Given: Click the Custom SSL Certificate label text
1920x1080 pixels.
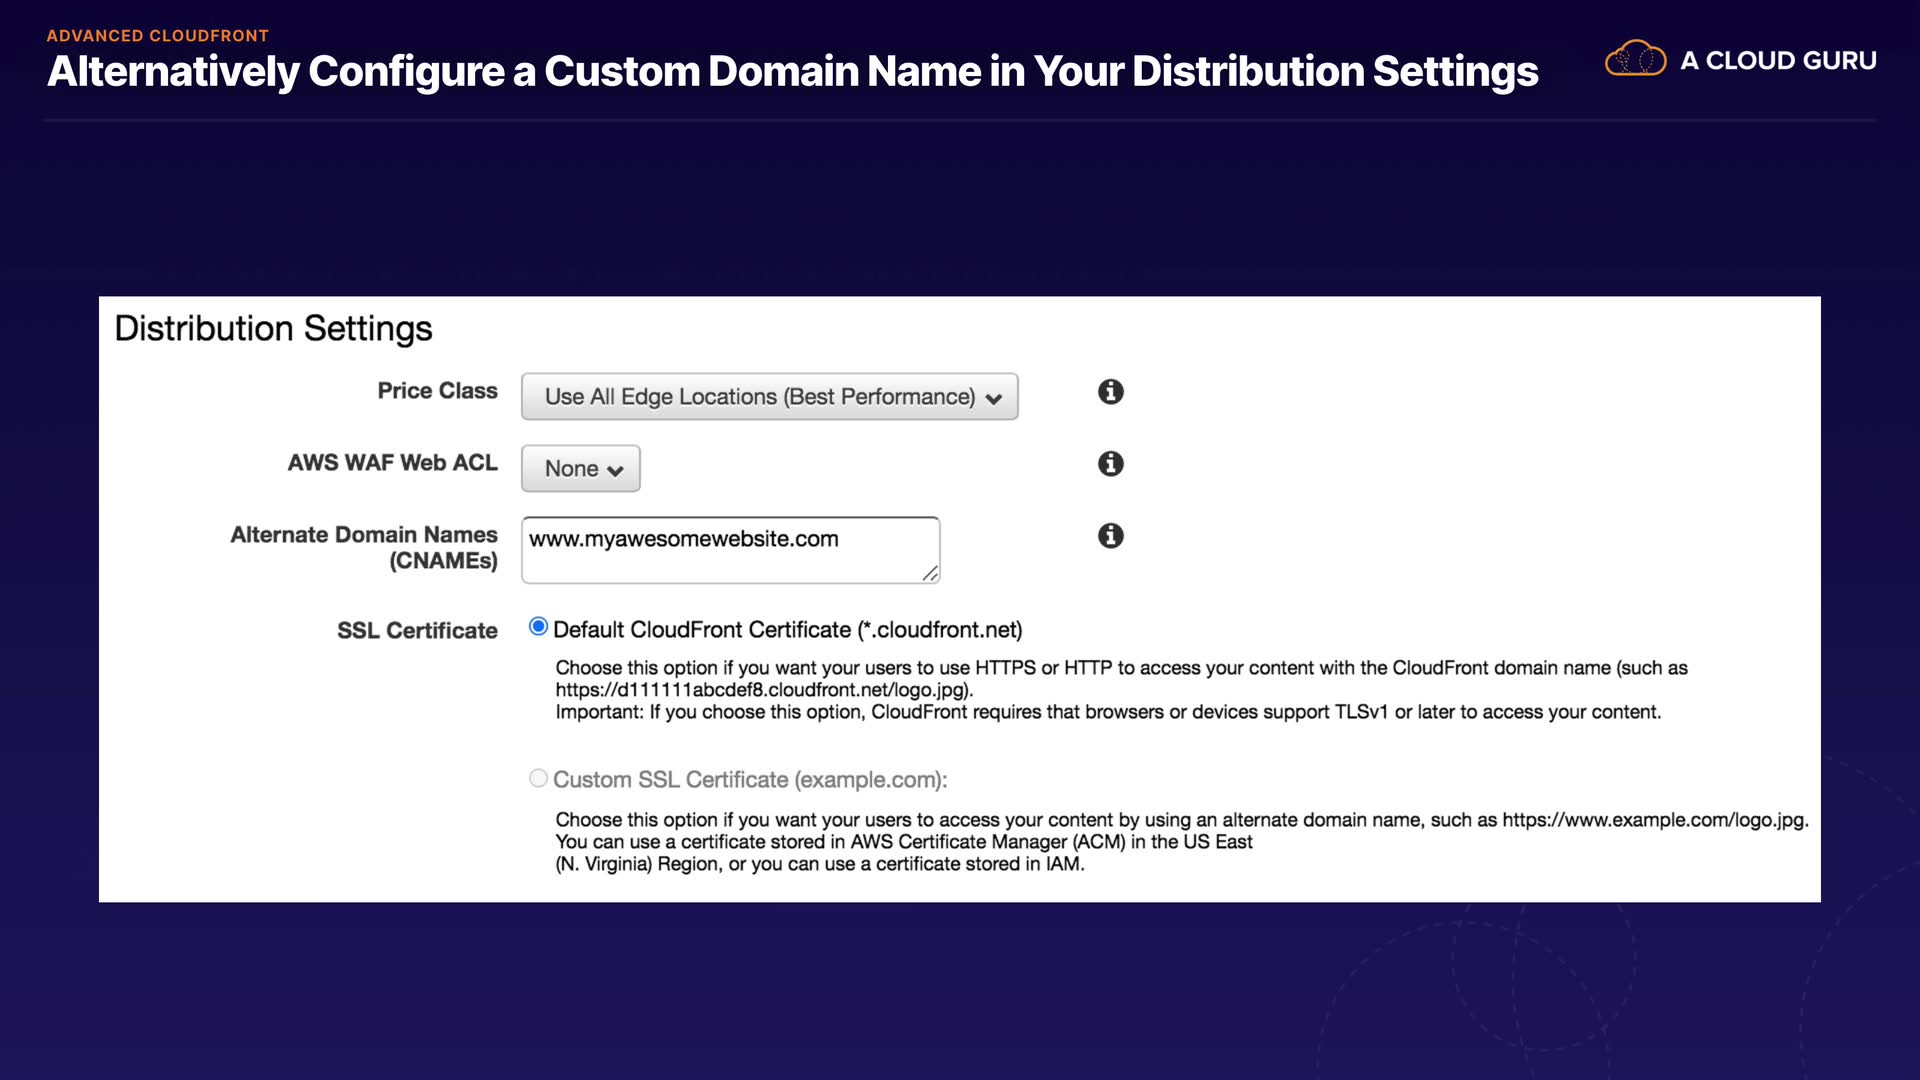Looking at the screenshot, I should (x=749, y=780).
